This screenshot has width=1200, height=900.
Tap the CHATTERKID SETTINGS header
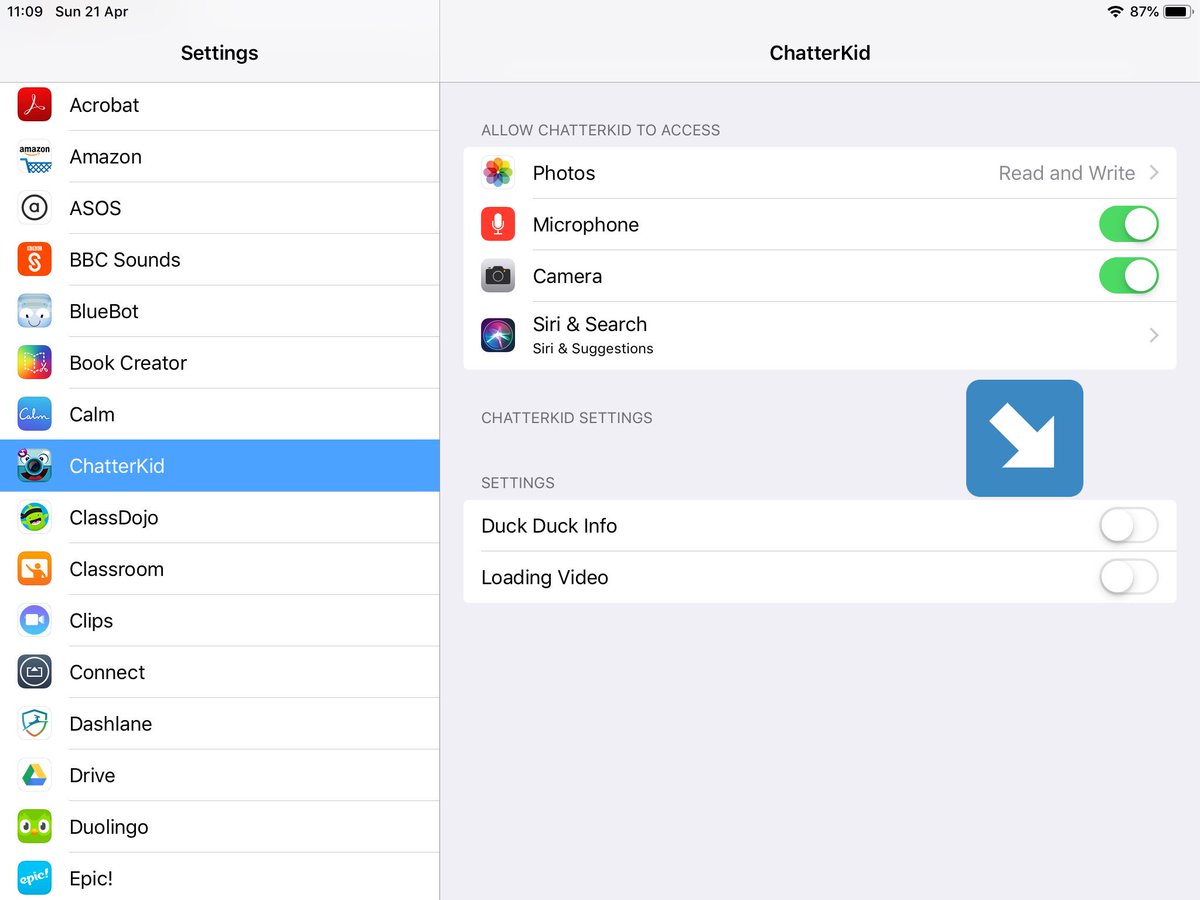pyautogui.click(x=567, y=418)
